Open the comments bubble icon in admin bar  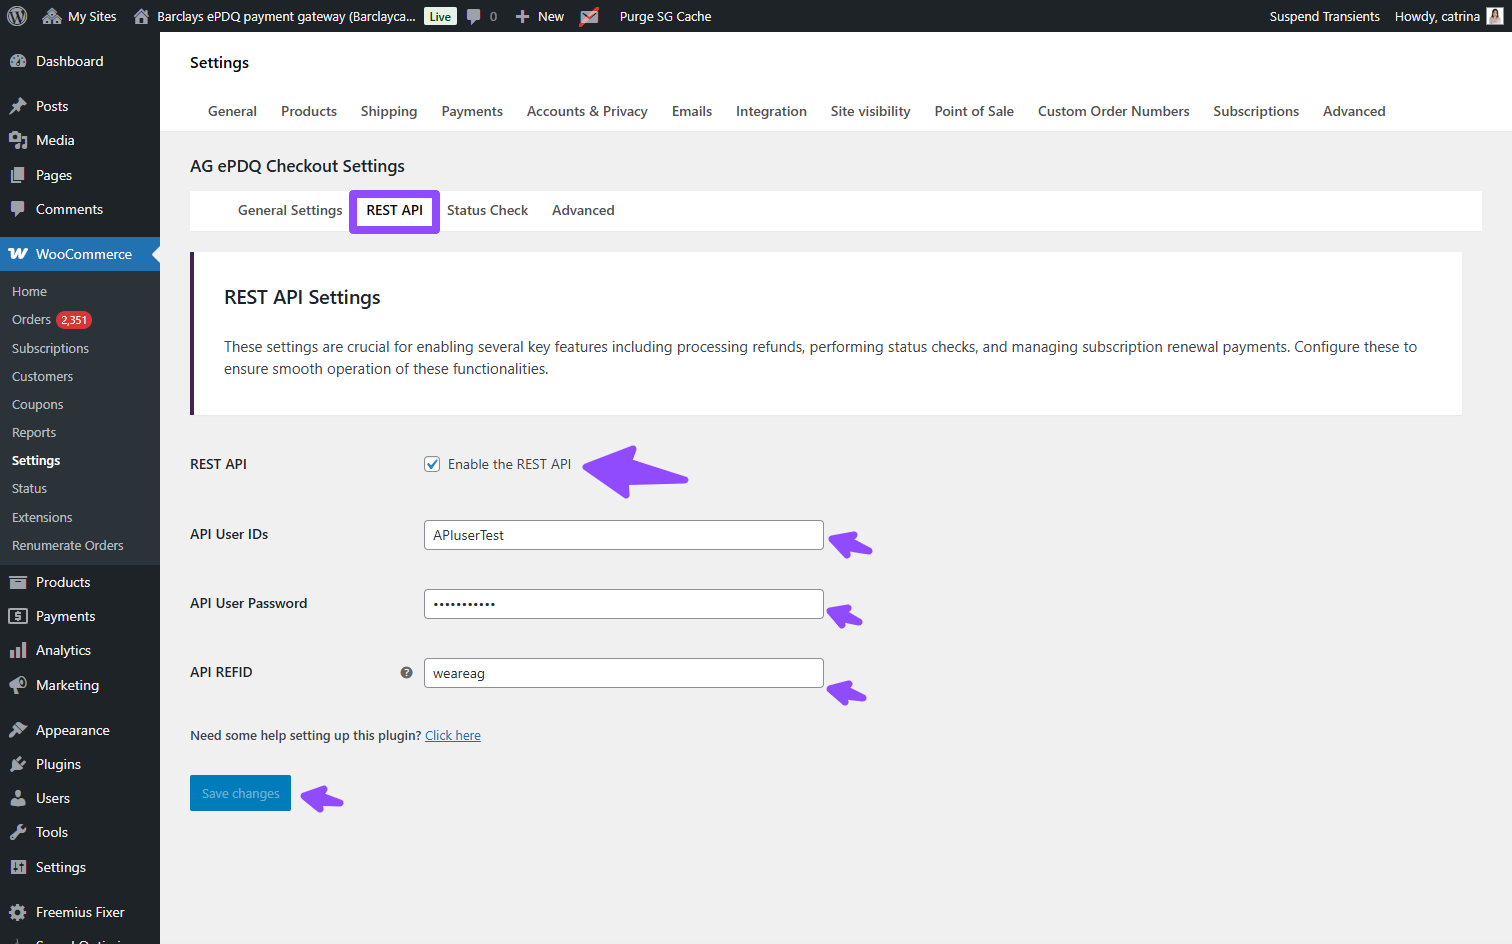click(474, 17)
